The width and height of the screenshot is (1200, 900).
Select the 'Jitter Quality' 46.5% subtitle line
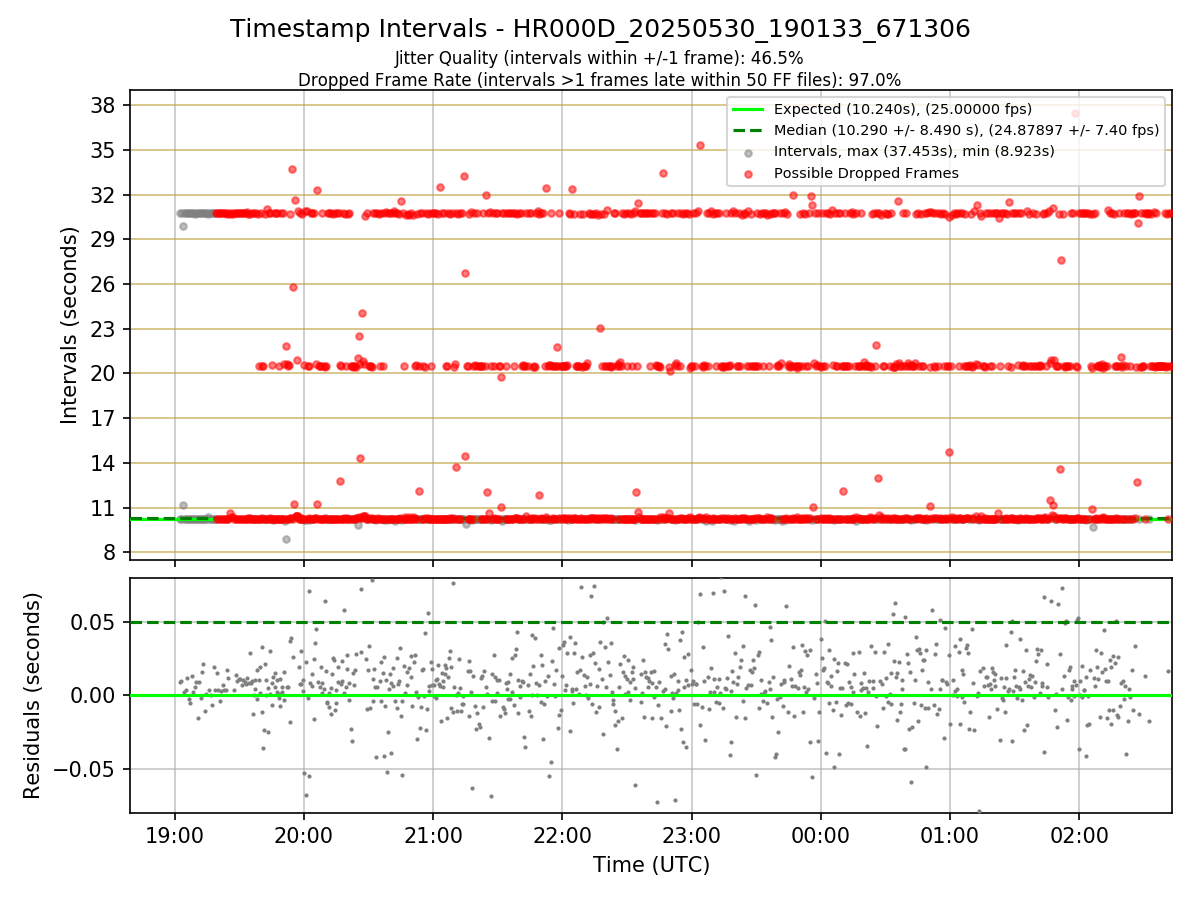599,58
